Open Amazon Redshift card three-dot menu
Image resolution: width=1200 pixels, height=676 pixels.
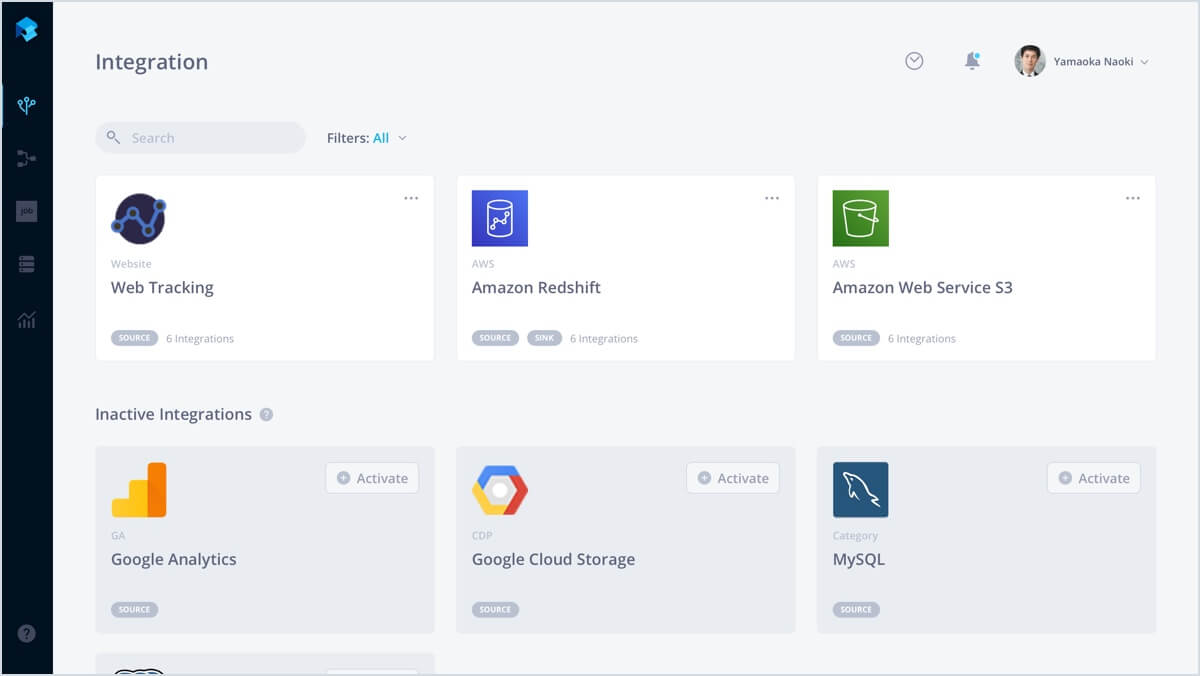click(x=772, y=198)
